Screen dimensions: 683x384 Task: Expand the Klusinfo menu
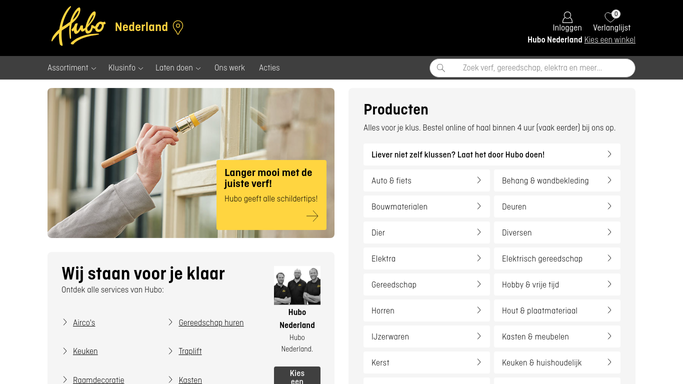point(125,68)
